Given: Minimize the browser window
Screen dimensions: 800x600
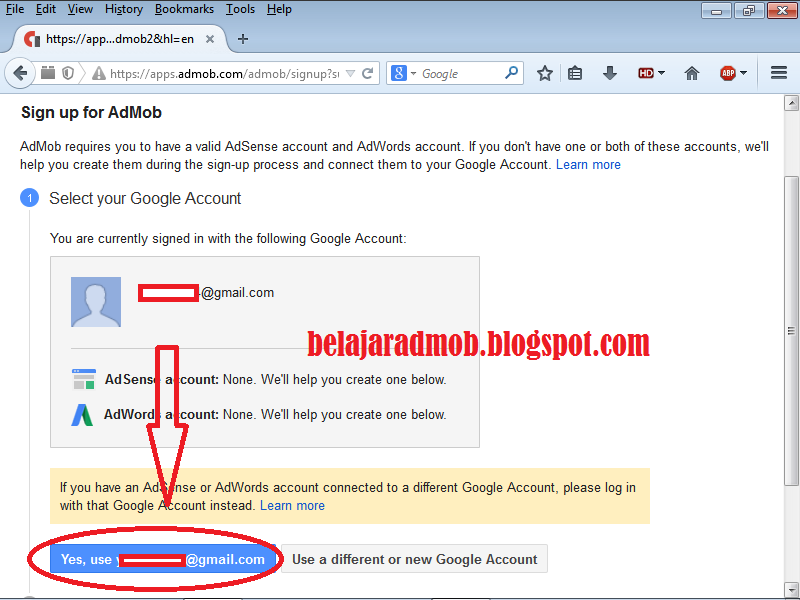Looking at the screenshot, I should click(x=716, y=10).
